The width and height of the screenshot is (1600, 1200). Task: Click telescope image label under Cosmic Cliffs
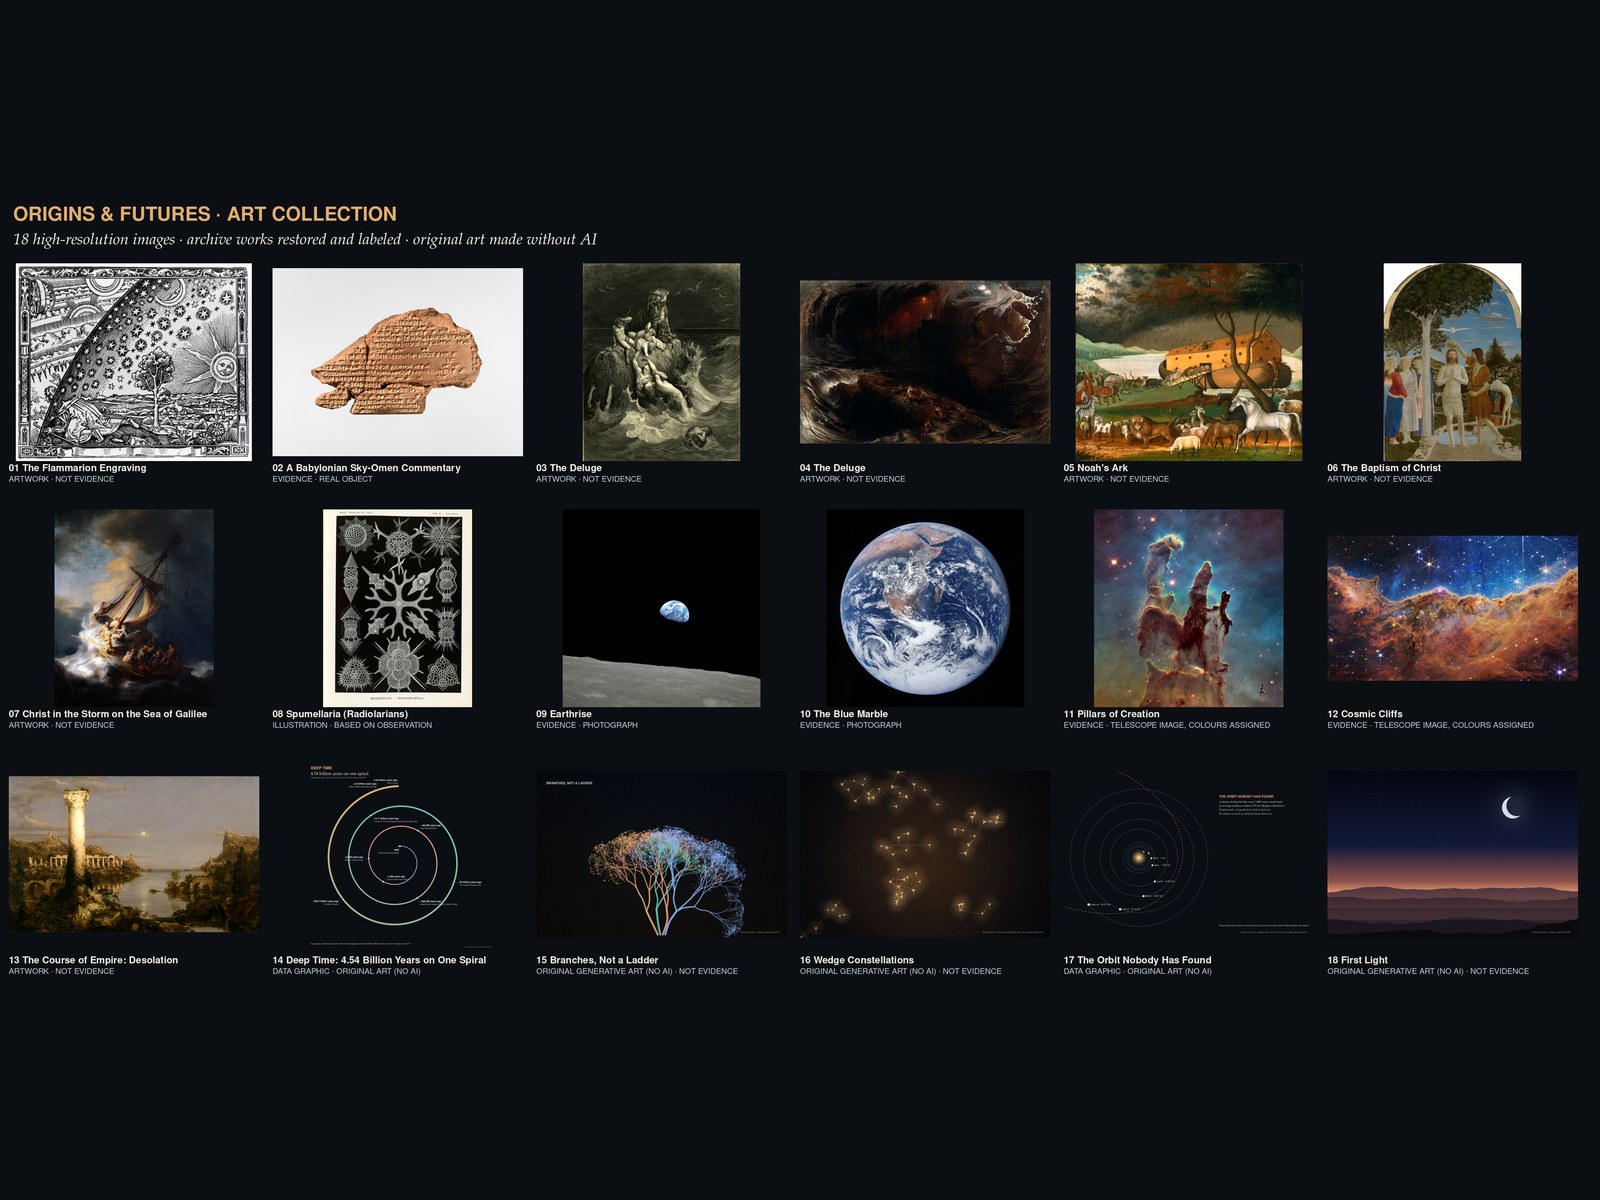click(1431, 725)
